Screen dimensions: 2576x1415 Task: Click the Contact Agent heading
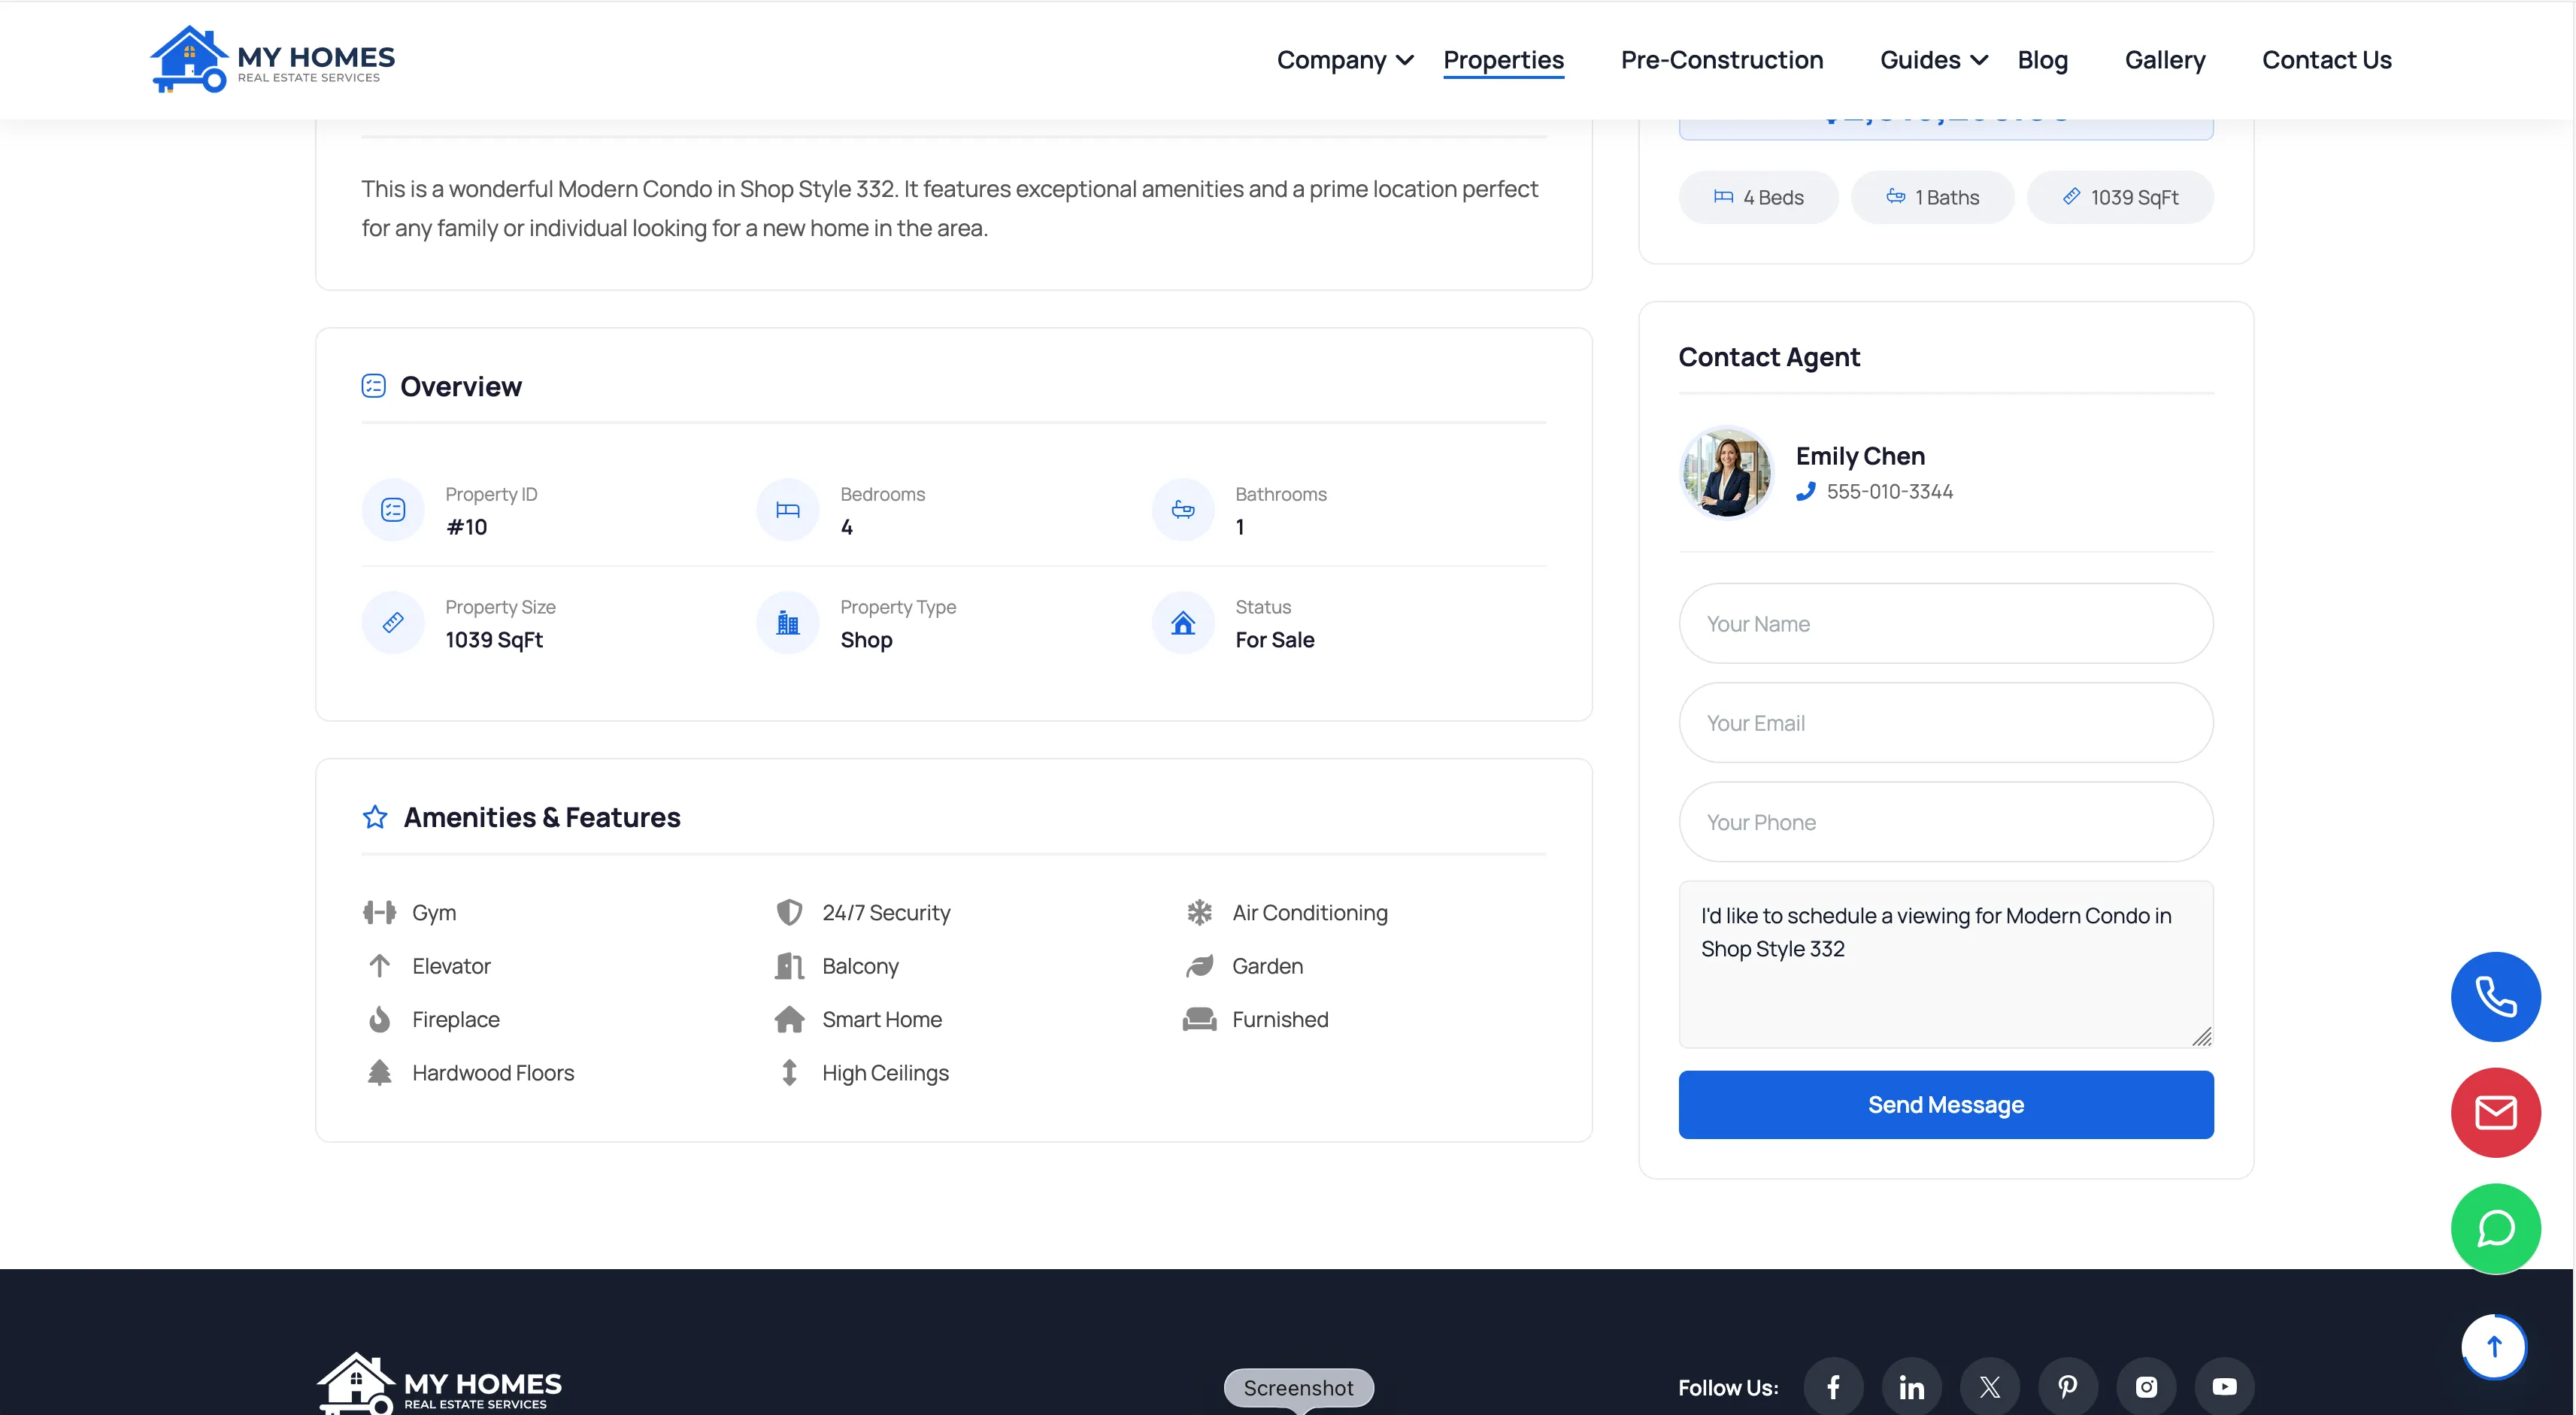[x=1769, y=357]
